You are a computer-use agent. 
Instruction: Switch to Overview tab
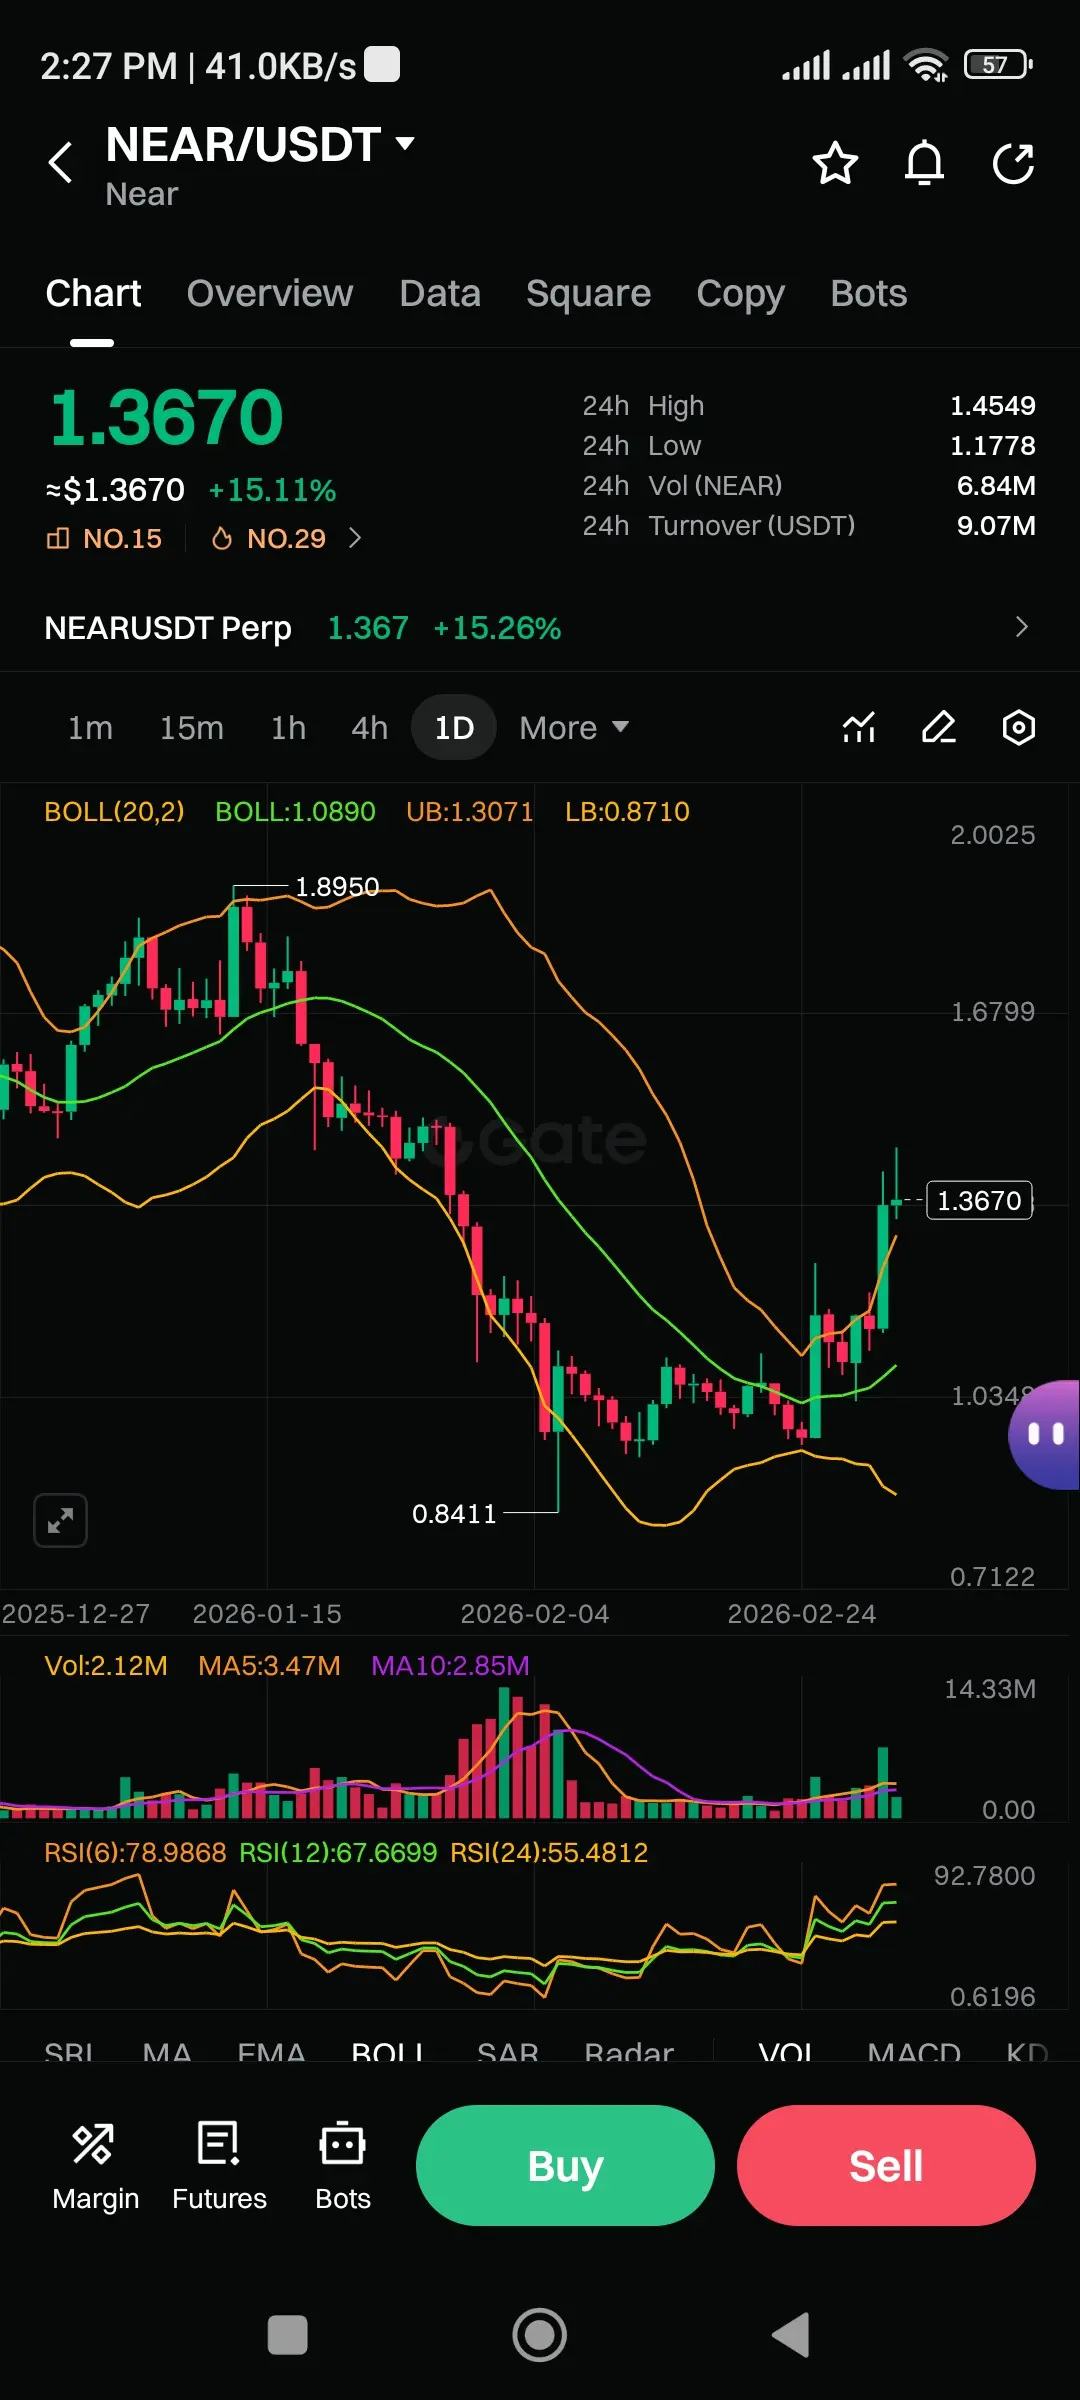point(270,294)
